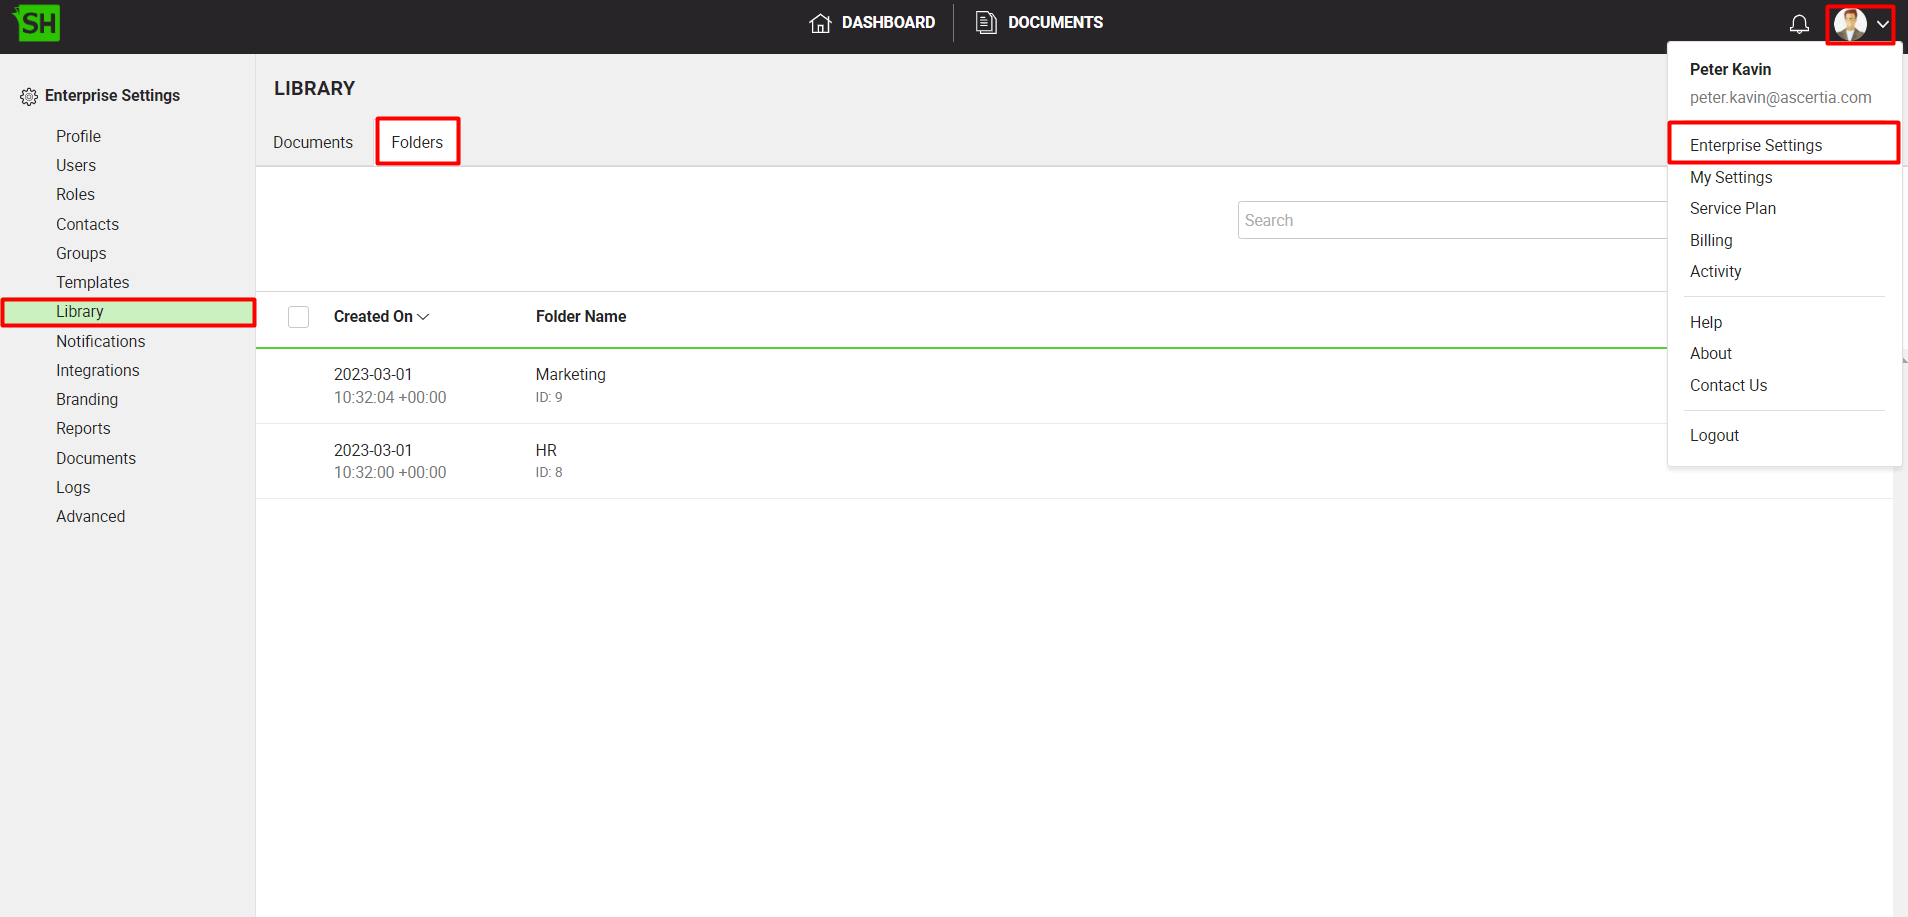Screen dimensions: 1908x917
Task: Click the Enterprise Settings gear icon
Action: click(29, 96)
